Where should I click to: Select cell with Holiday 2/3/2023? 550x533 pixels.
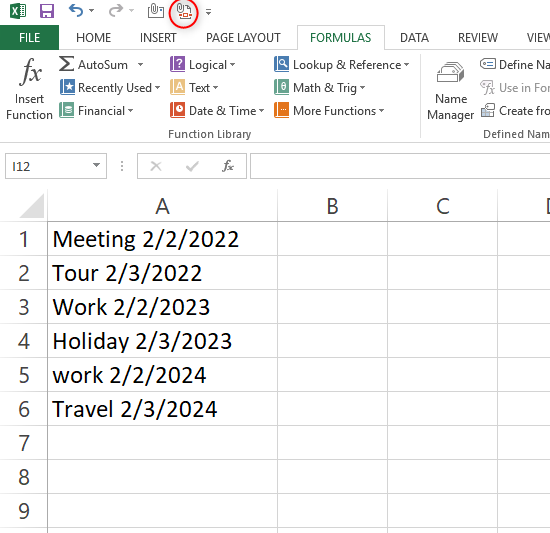[x=162, y=341]
